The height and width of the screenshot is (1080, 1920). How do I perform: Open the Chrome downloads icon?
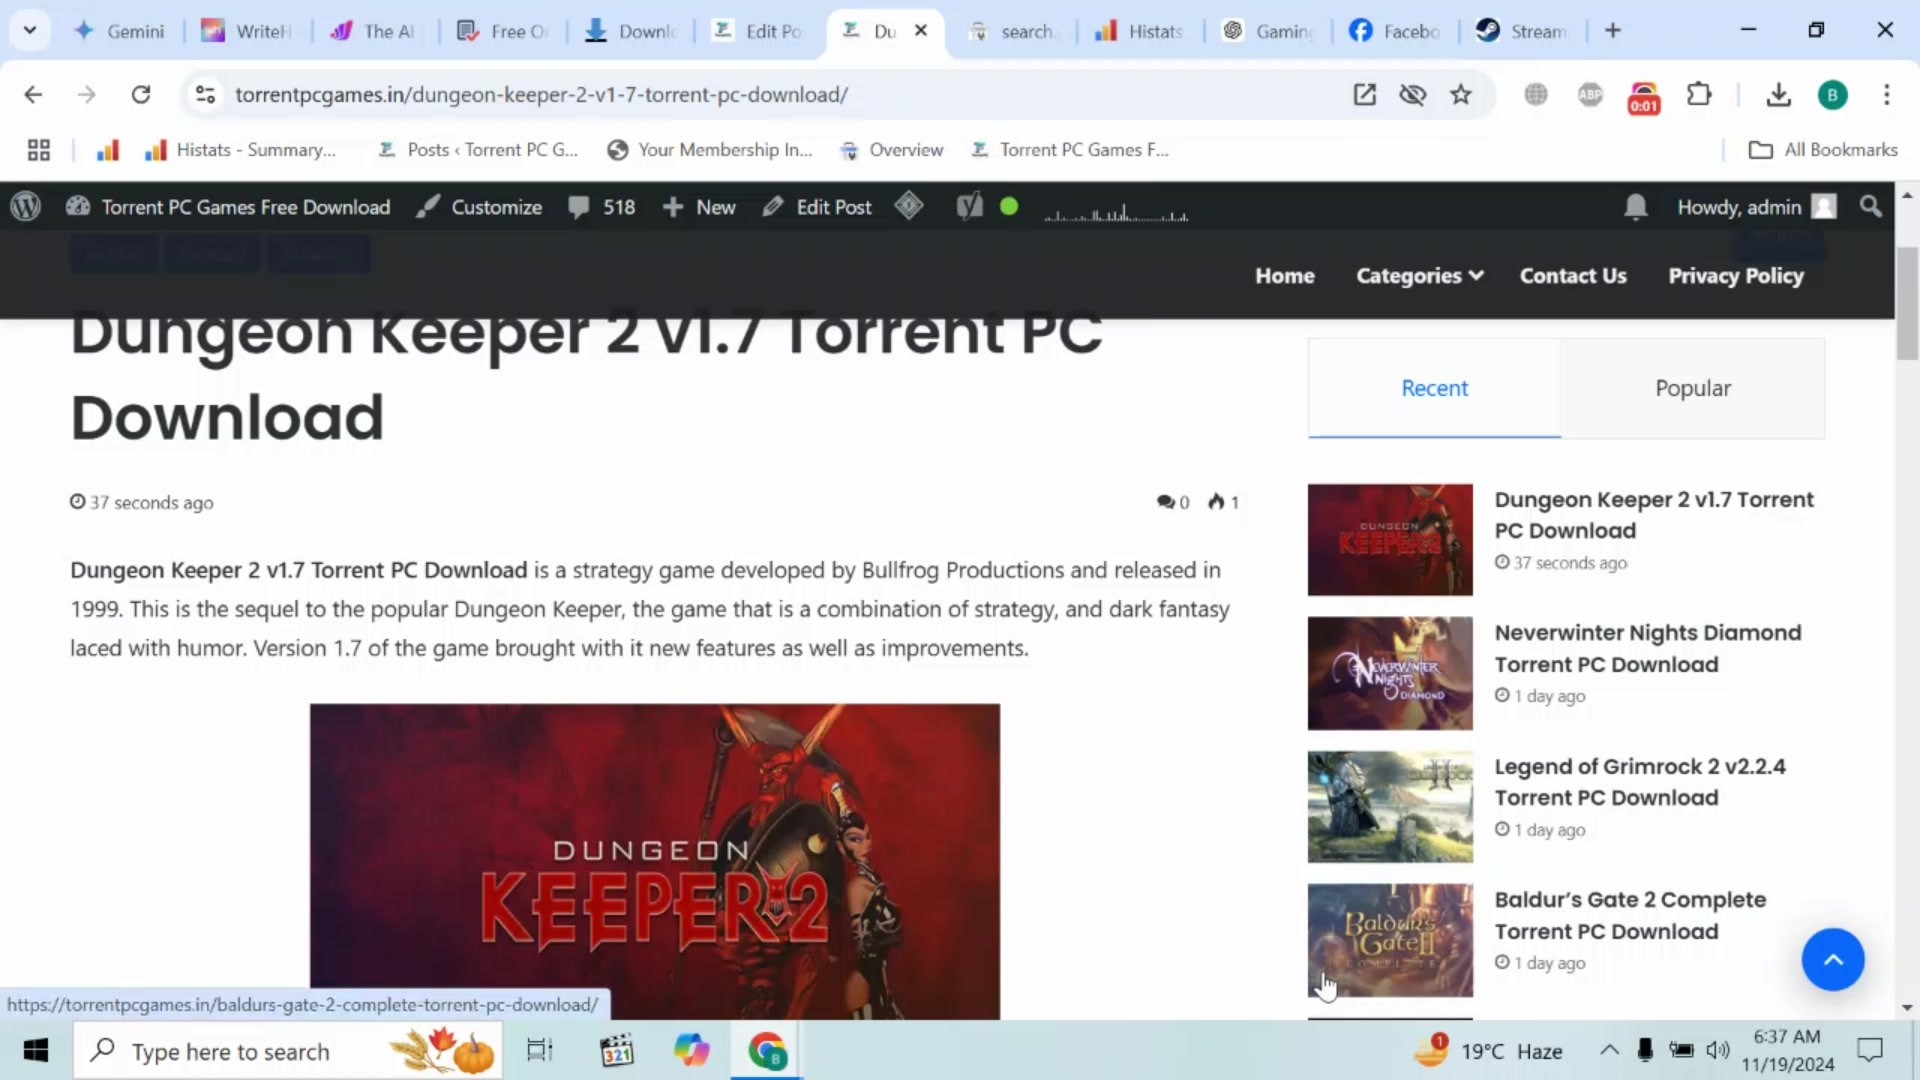click(x=1778, y=94)
